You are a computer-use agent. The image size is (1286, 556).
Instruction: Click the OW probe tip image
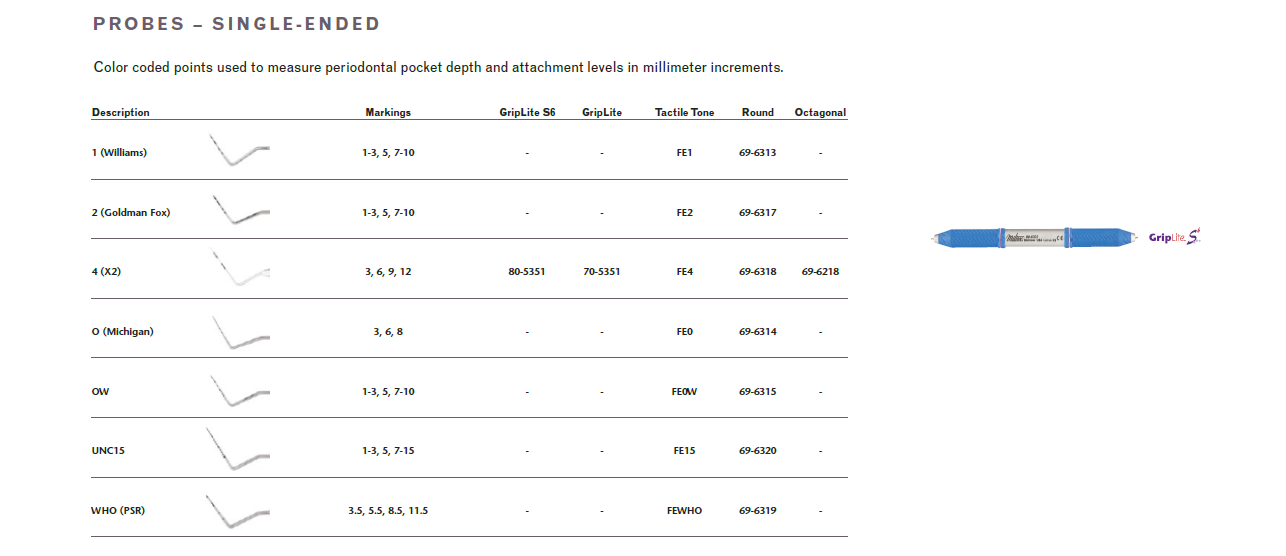click(240, 391)
